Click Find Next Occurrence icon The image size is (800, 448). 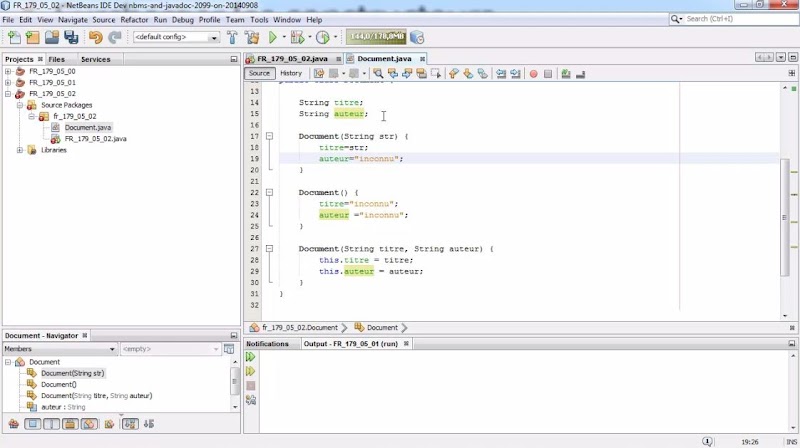407,74
